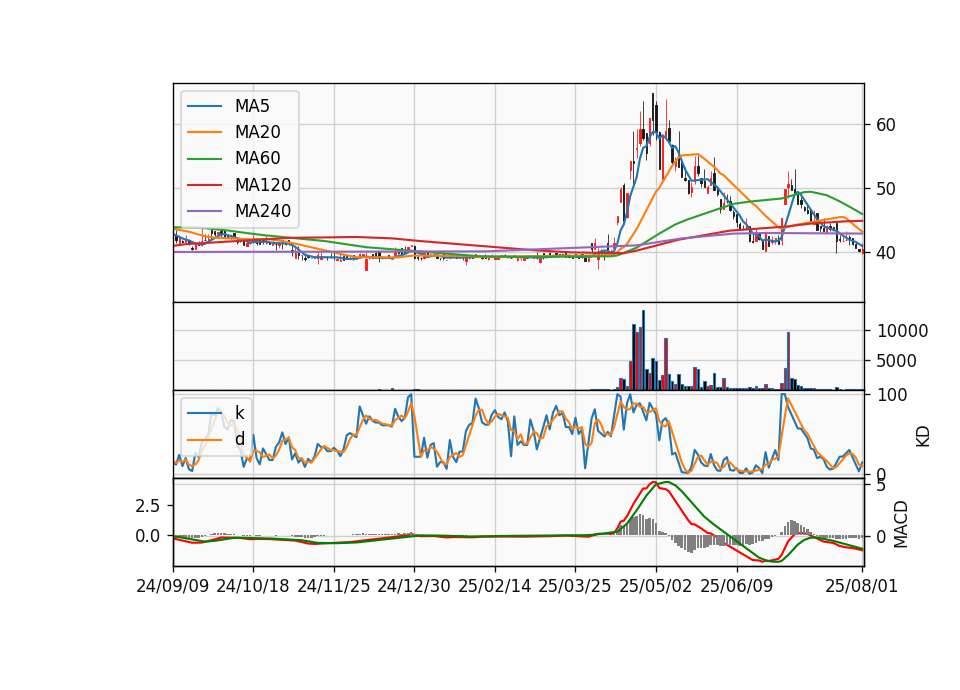
Task: Click the MA20 legend label
Action: point(257,132)
